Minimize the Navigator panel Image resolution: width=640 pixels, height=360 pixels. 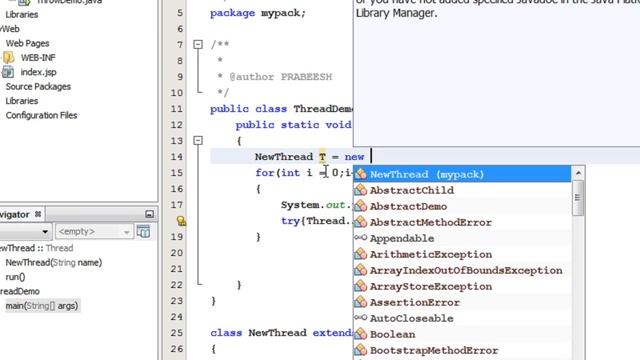point(149,214)
